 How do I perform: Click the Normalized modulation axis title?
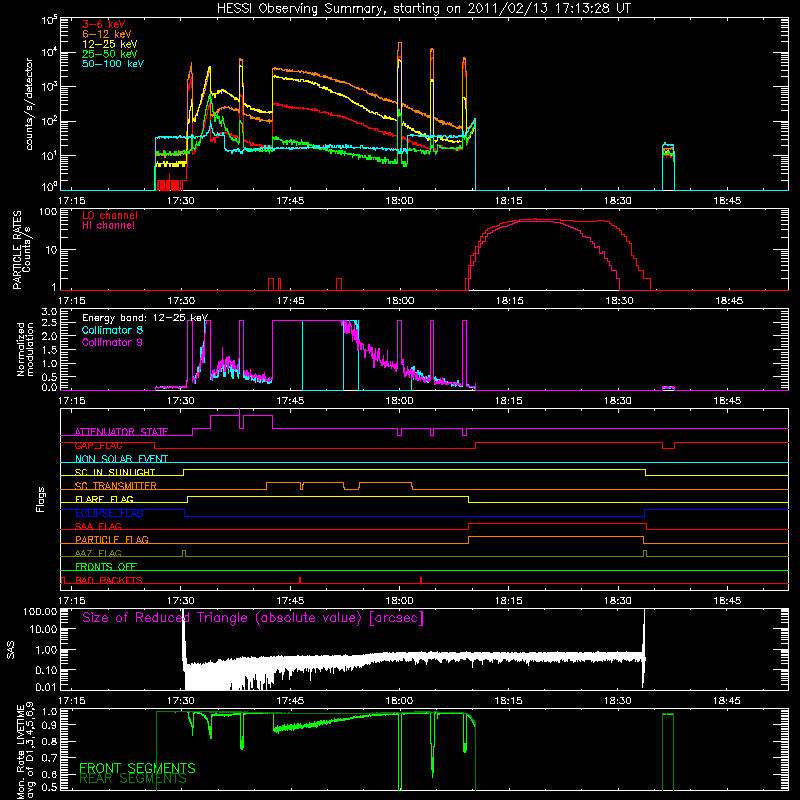(x=25, y=349)
